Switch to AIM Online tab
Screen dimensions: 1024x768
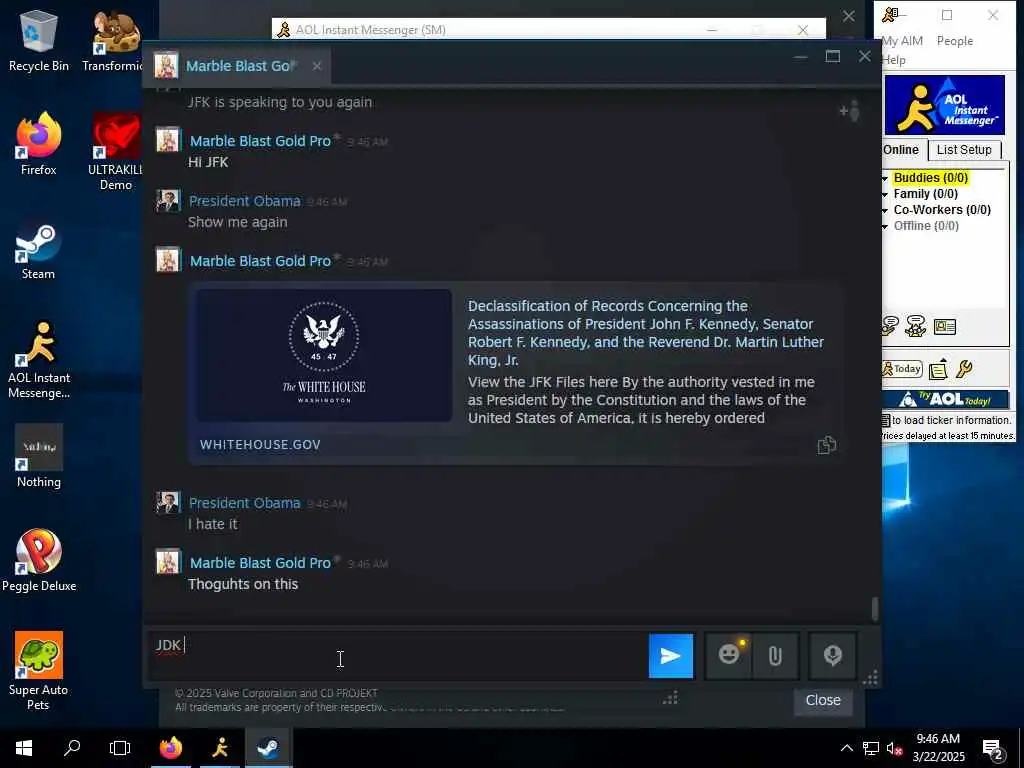click(901, 150)
